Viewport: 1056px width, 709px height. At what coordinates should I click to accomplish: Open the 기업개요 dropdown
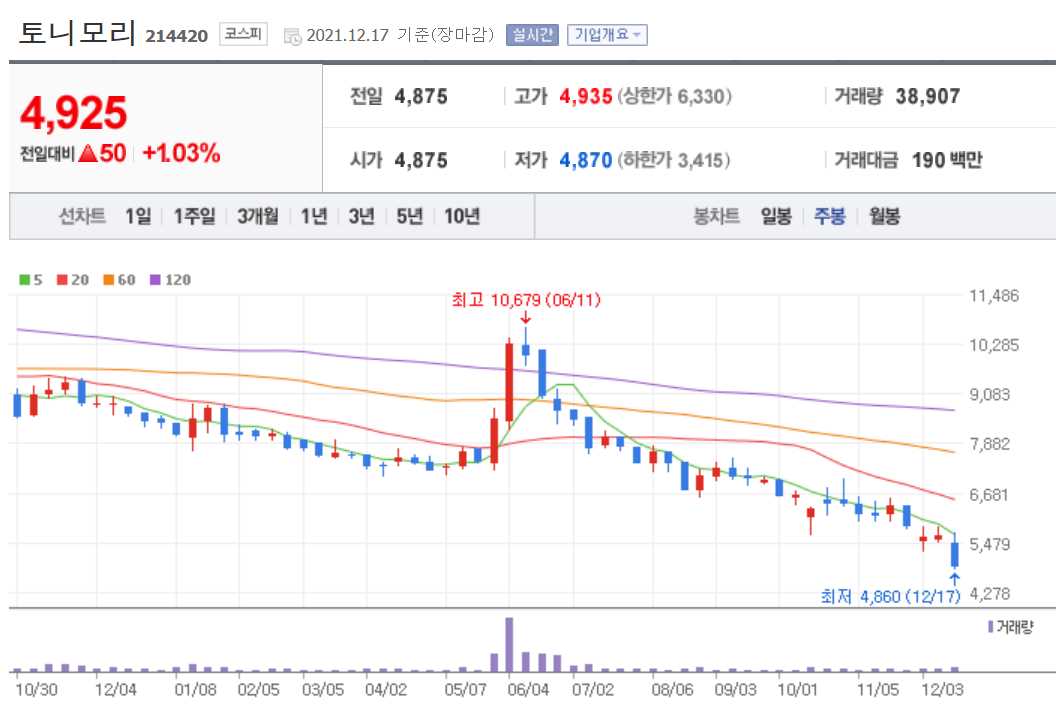click(x=605, y=33)
